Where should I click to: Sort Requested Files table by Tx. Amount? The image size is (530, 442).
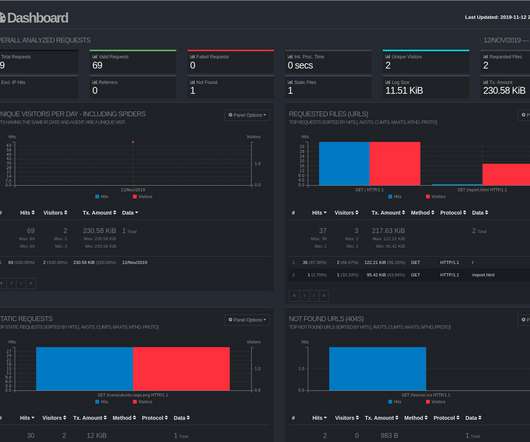point(388,213)
